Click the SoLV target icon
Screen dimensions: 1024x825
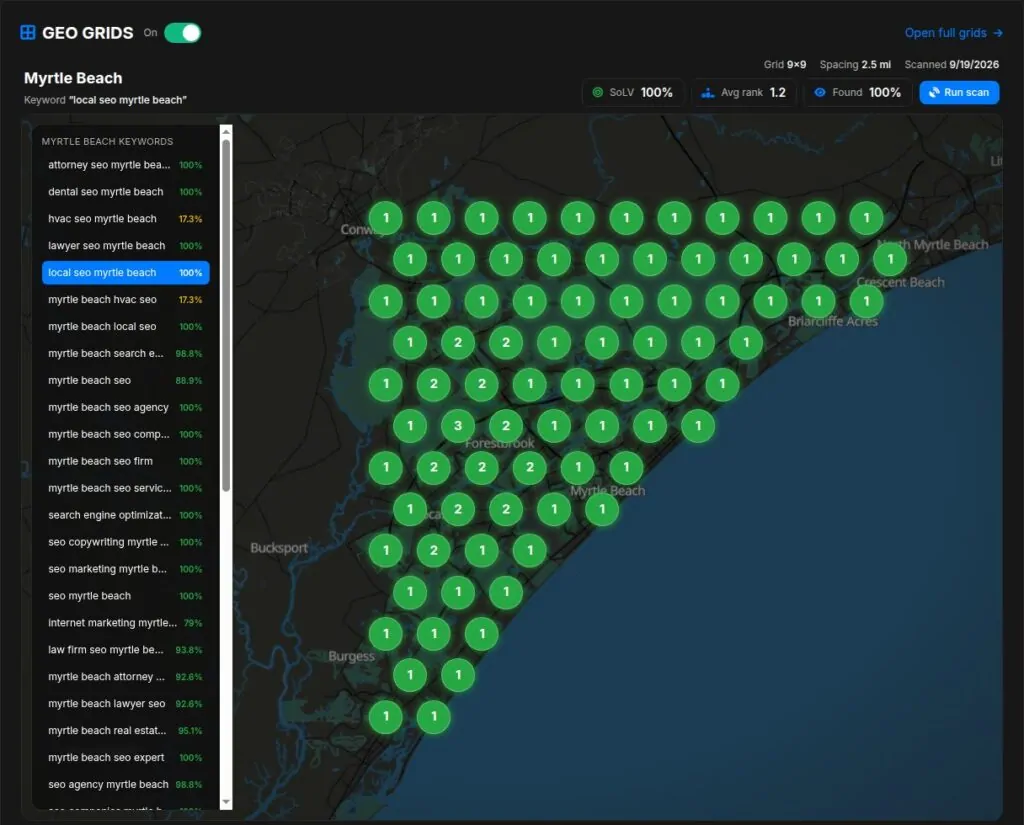coord(597,92)
